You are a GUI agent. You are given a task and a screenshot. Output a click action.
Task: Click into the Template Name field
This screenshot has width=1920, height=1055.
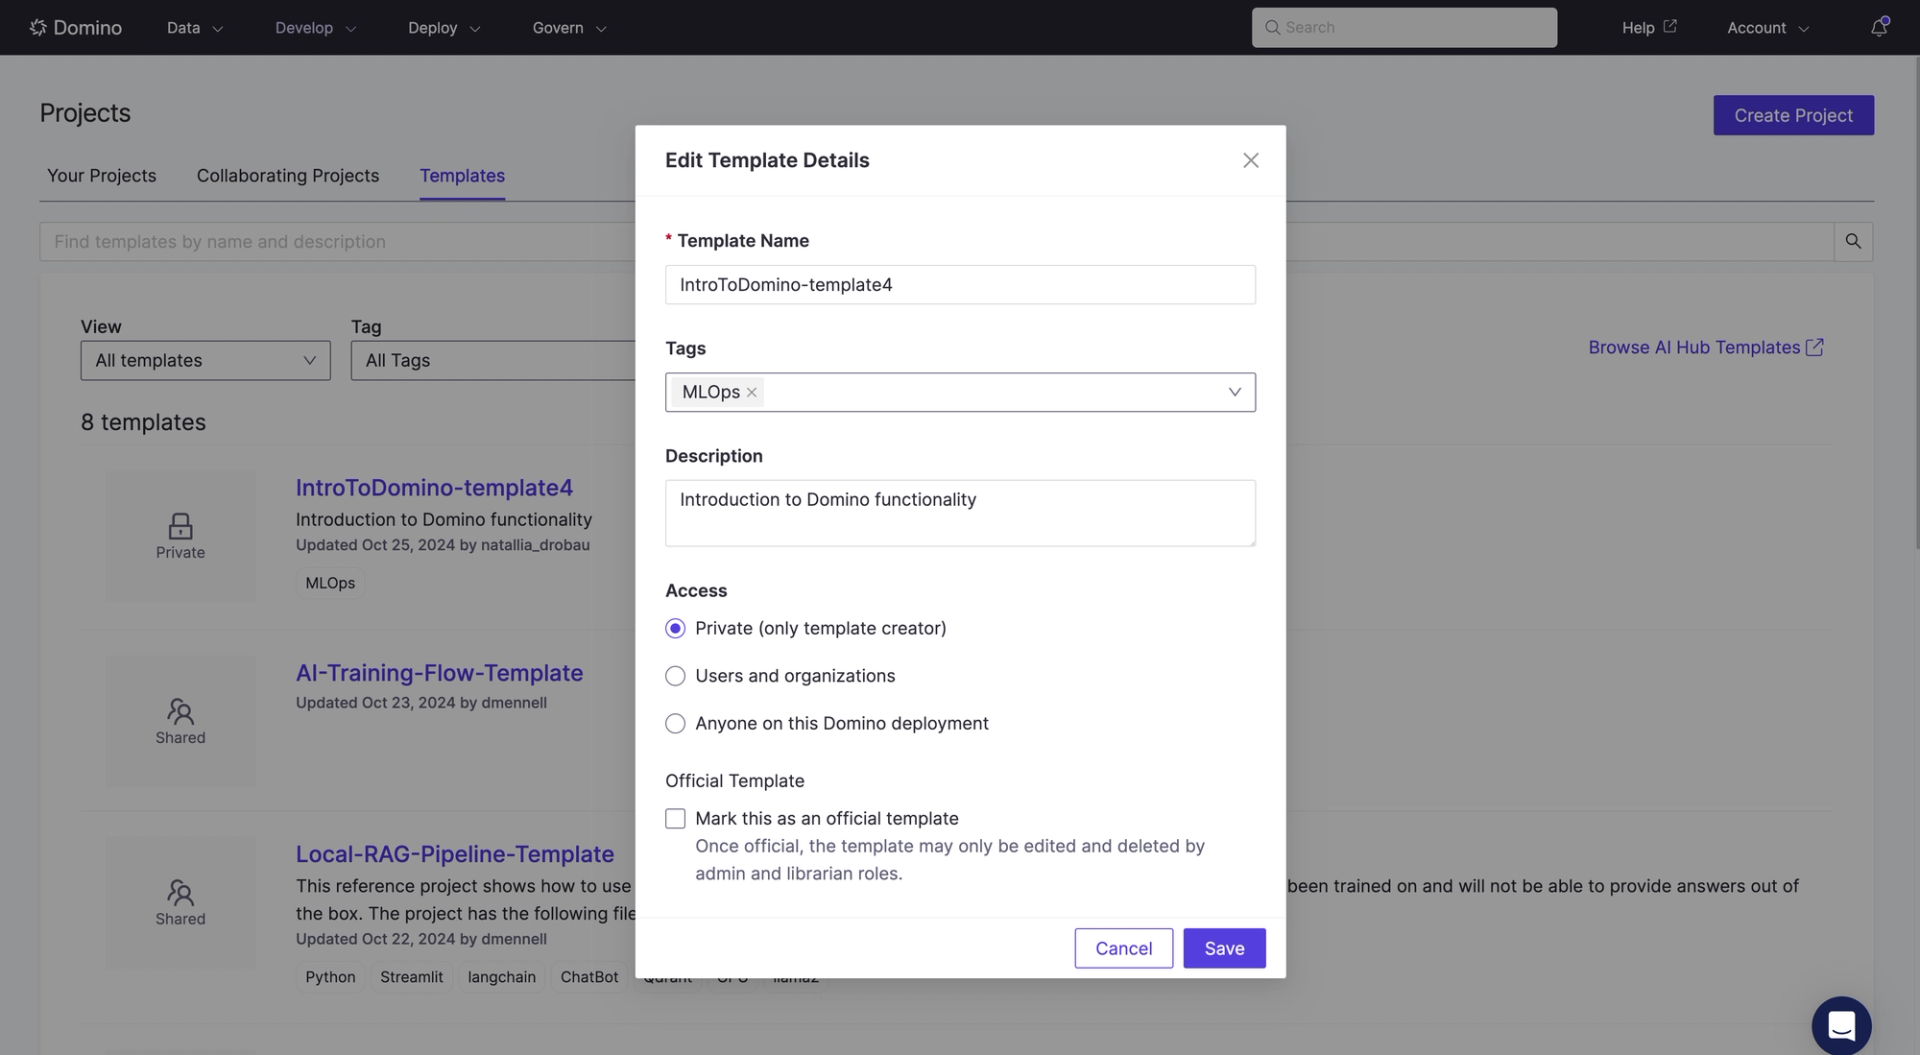(x=960, y=285)
